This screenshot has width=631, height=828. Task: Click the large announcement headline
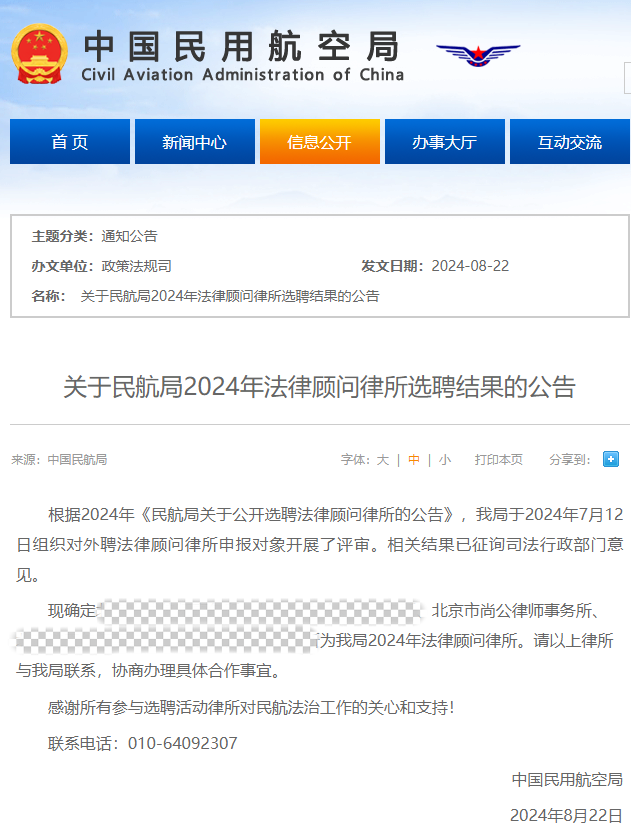tap(319, 387)
